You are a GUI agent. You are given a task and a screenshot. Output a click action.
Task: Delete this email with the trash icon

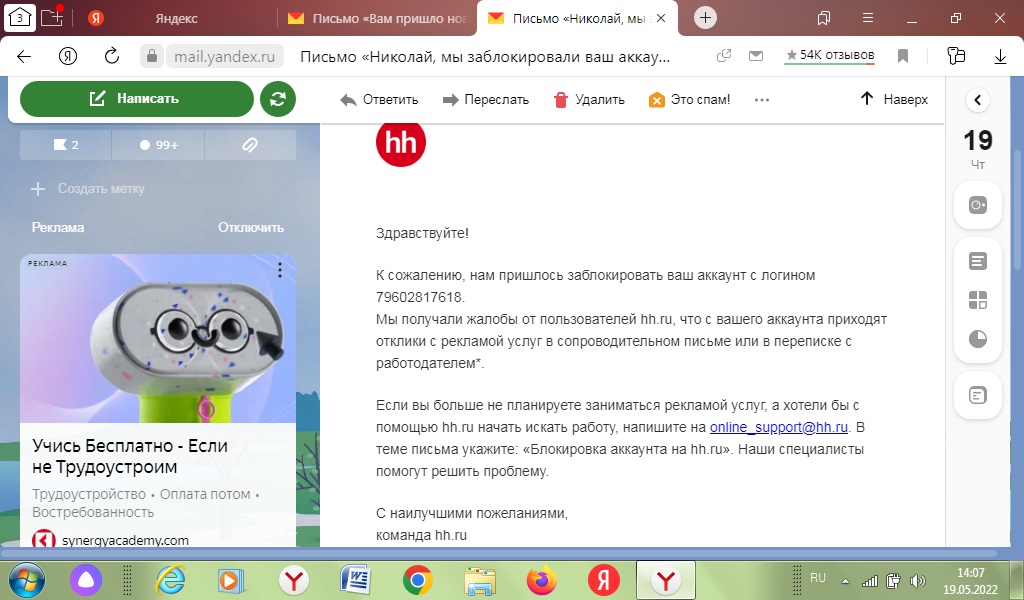tap(560, 100)
